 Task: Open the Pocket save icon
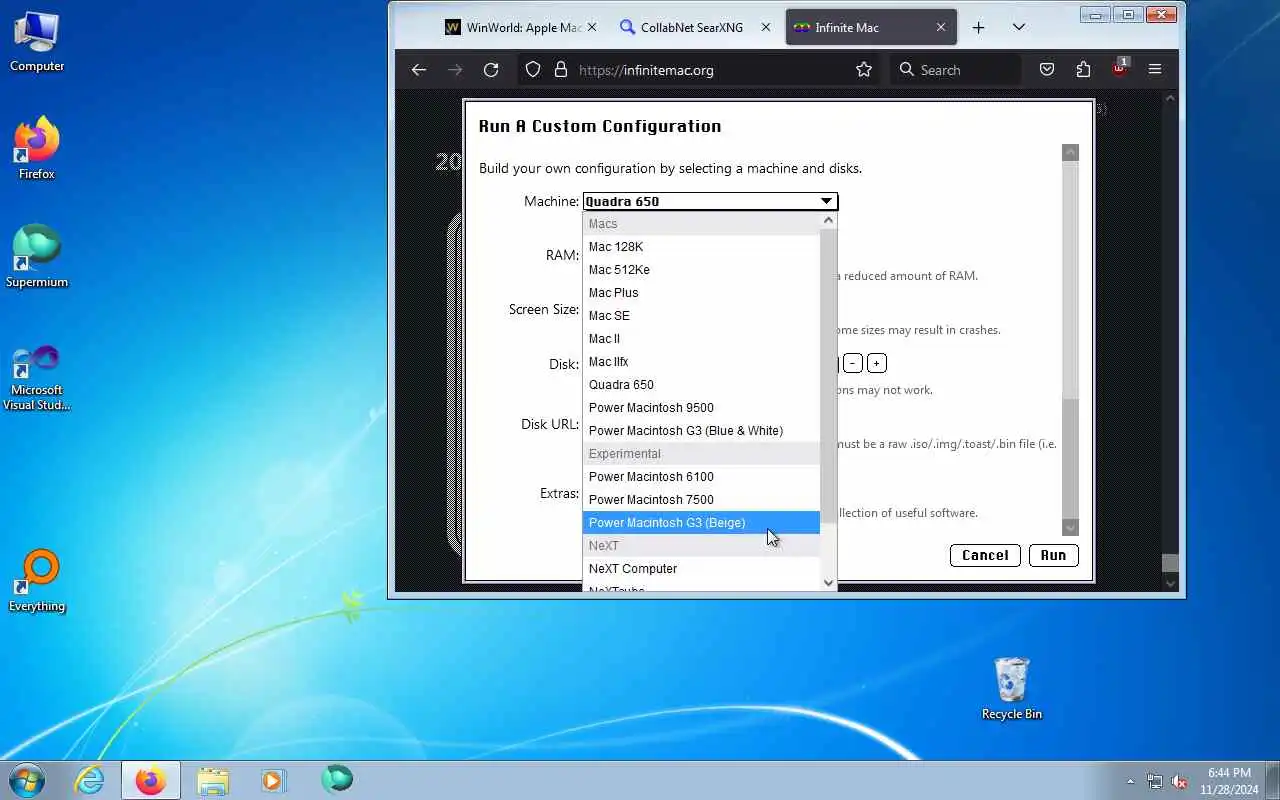[1047, 69]
